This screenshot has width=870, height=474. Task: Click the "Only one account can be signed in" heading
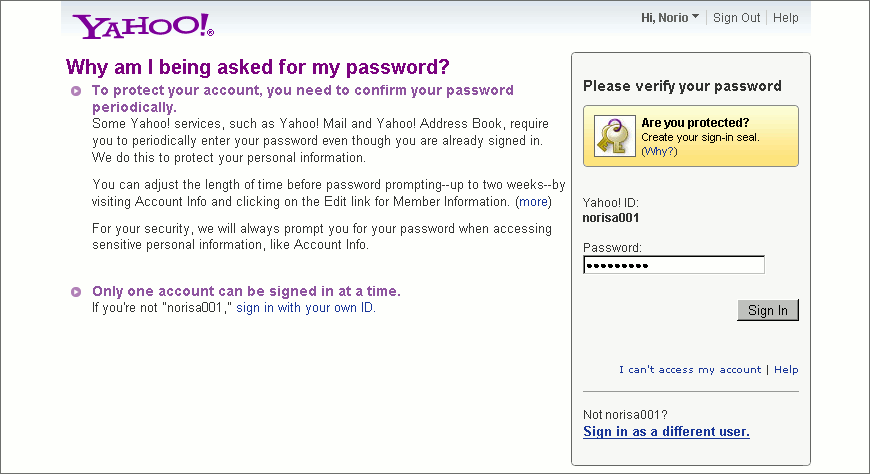(x=246, y=291)
